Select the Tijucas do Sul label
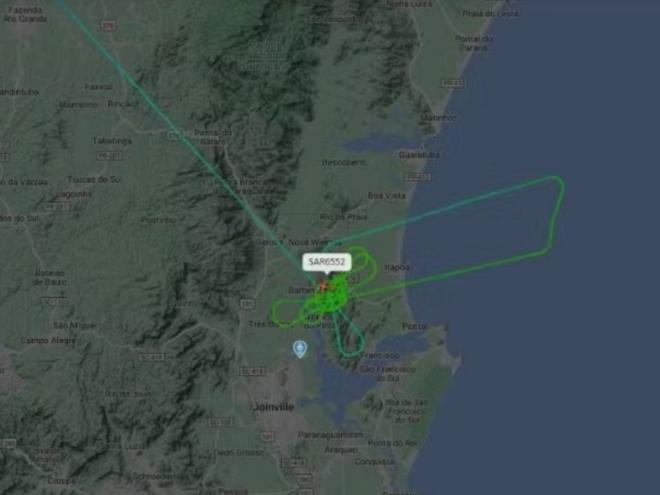 (94, 180)
